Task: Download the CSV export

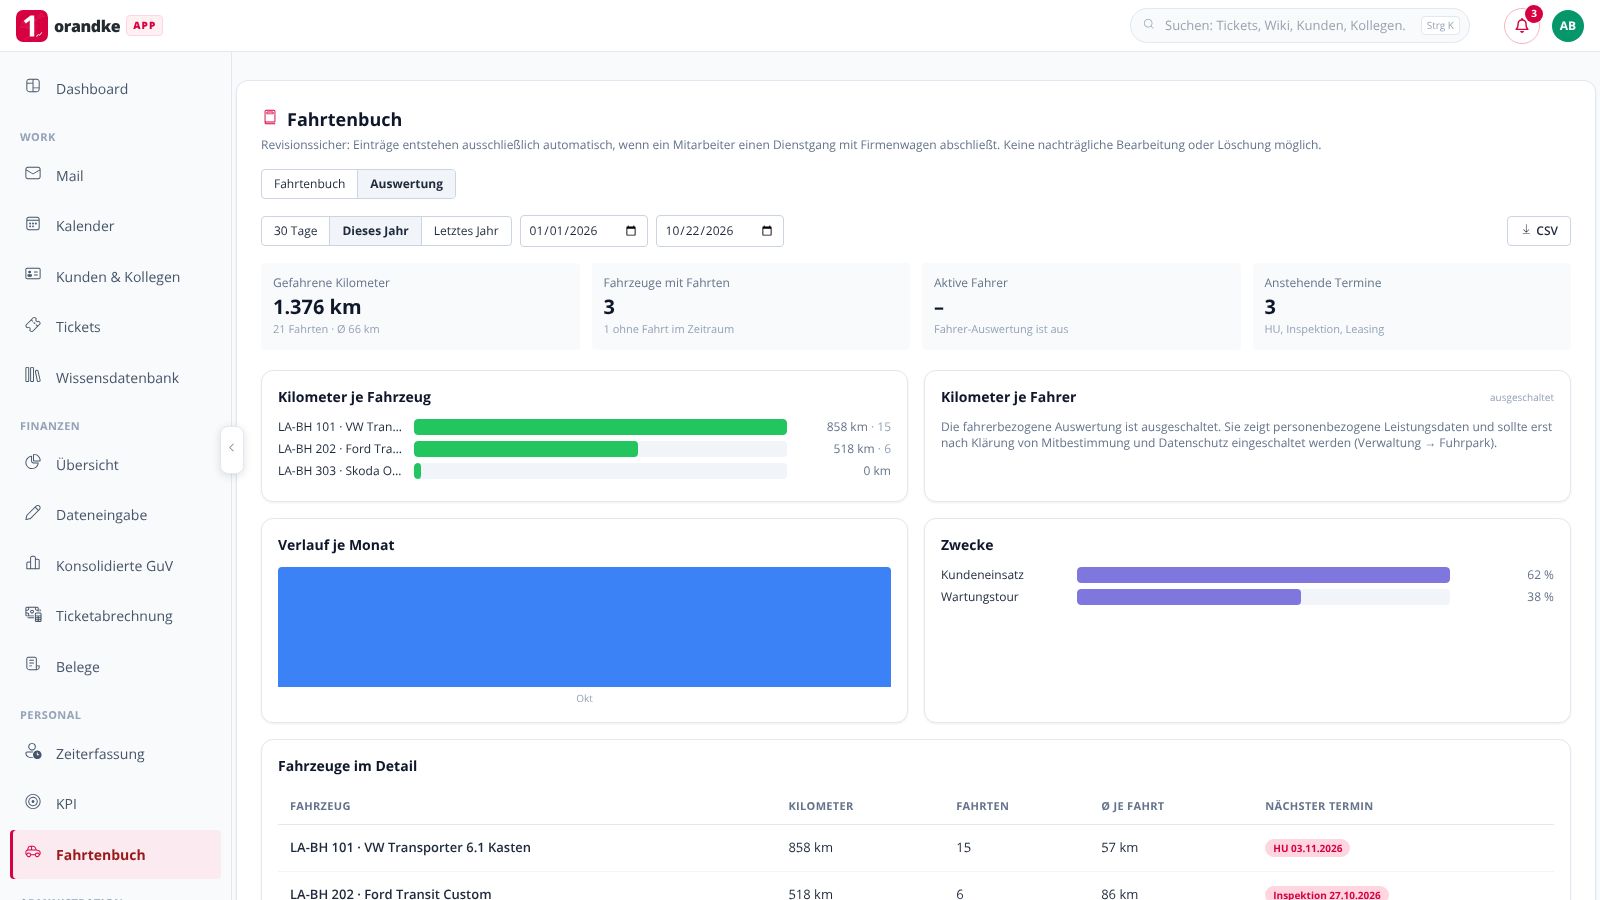Action: point(1539,231)
